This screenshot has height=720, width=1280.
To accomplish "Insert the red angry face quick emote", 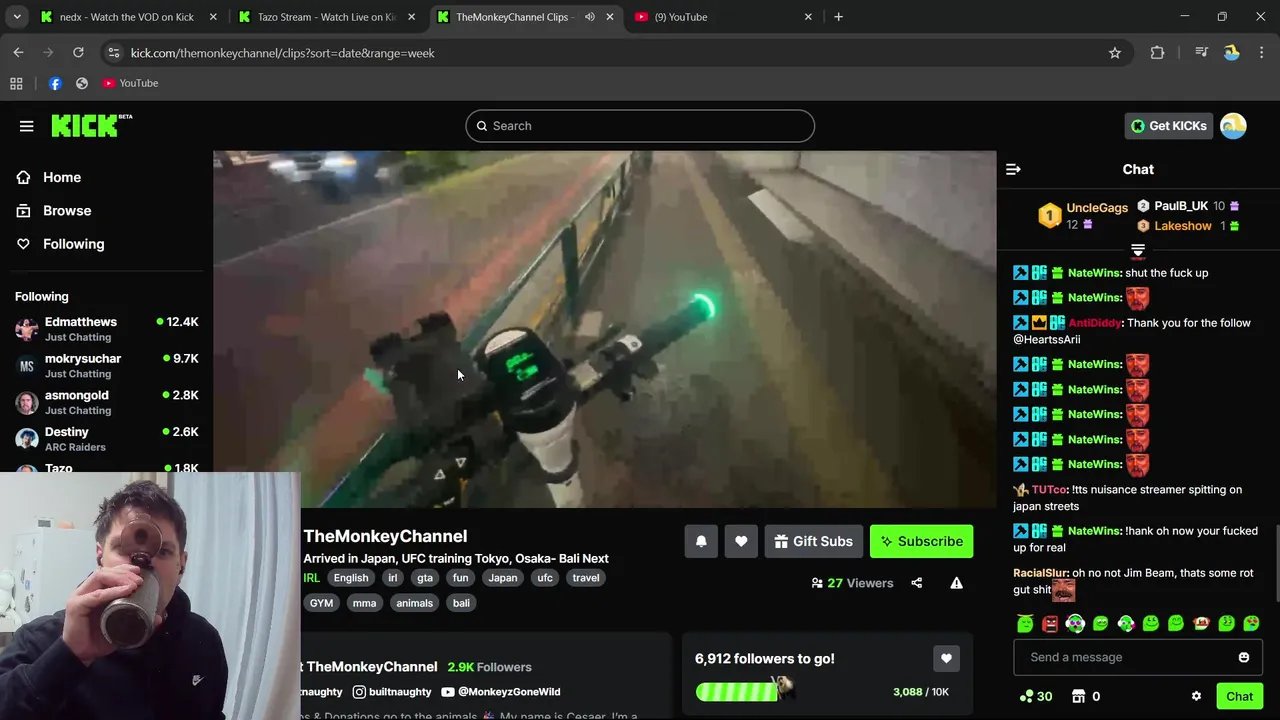I will point(1050,623).
